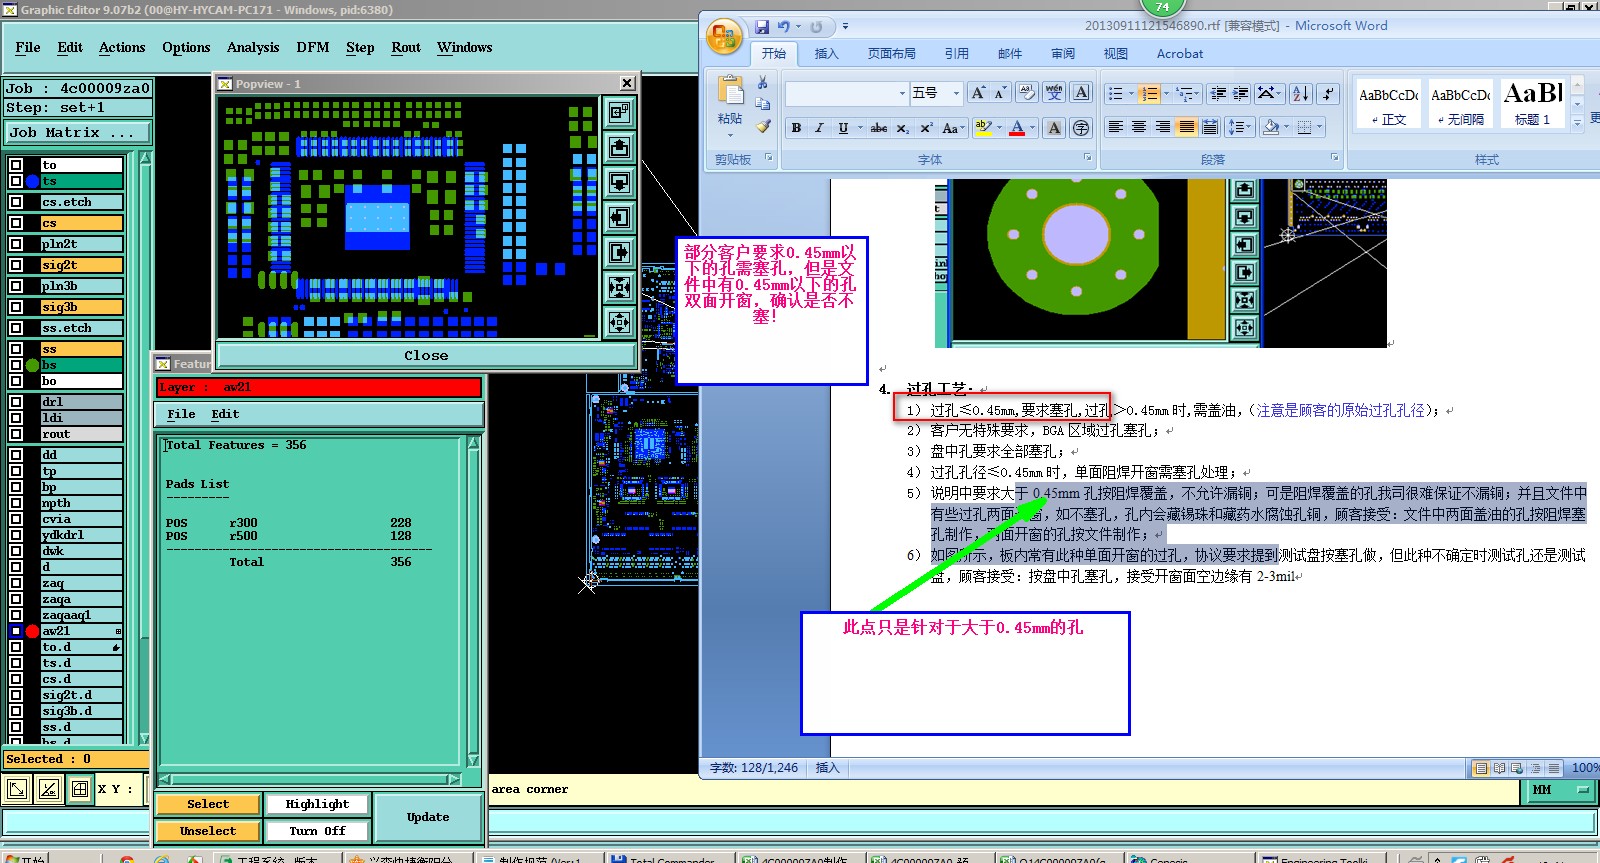Click the sort A-Z icon in Word
The height and width of the screenshot is (863, 1600).
[1300, 93]
